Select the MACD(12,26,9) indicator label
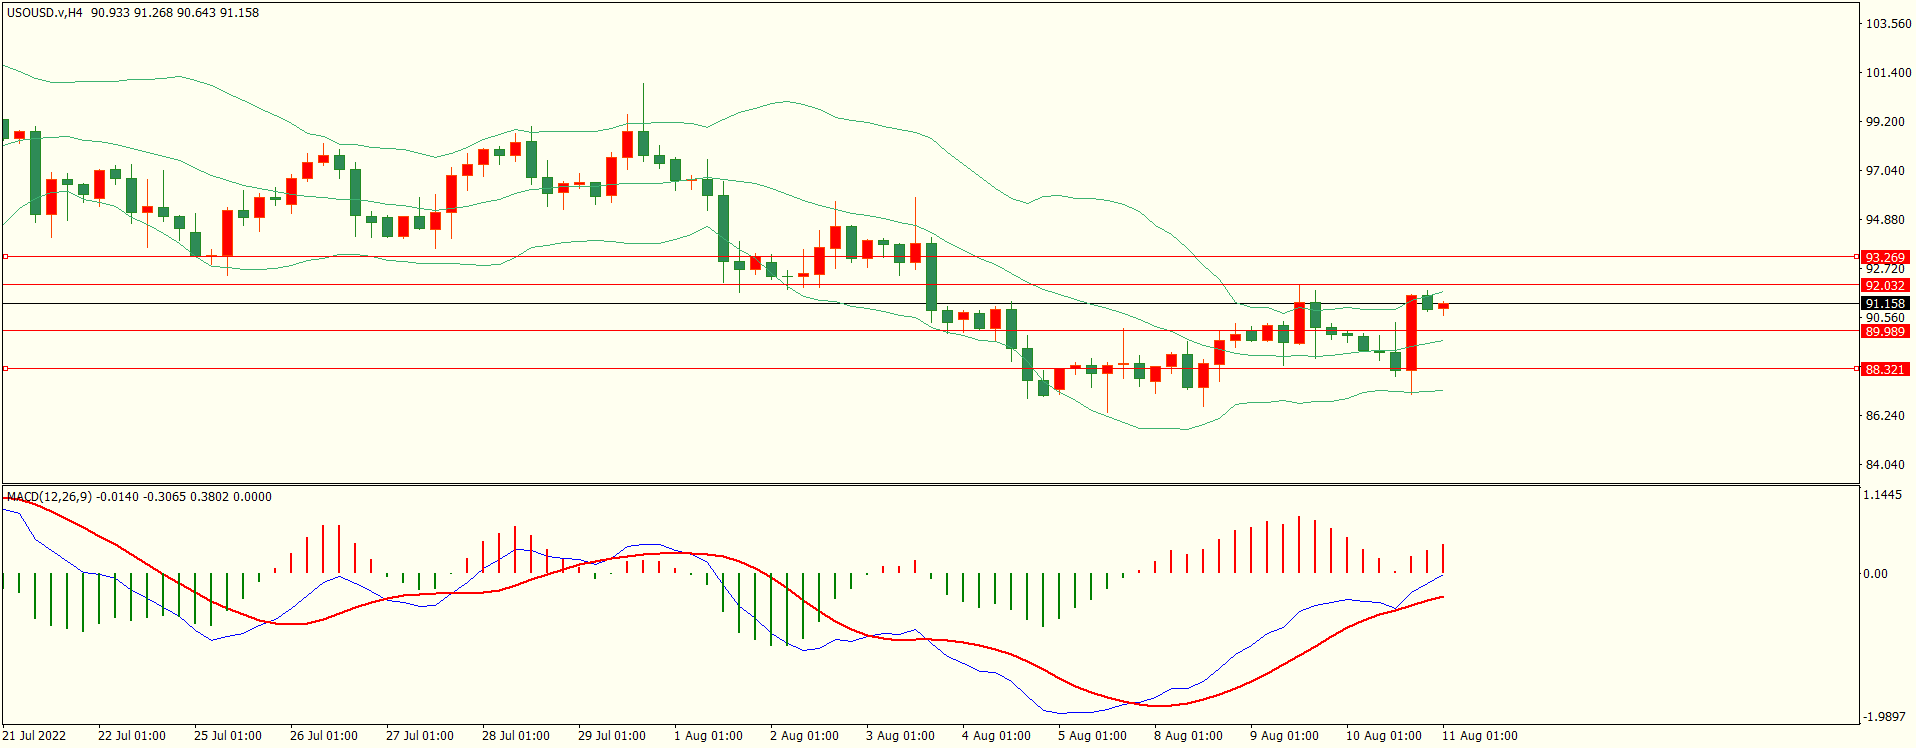The image size is (1916, 748). [x=49, y=496]
